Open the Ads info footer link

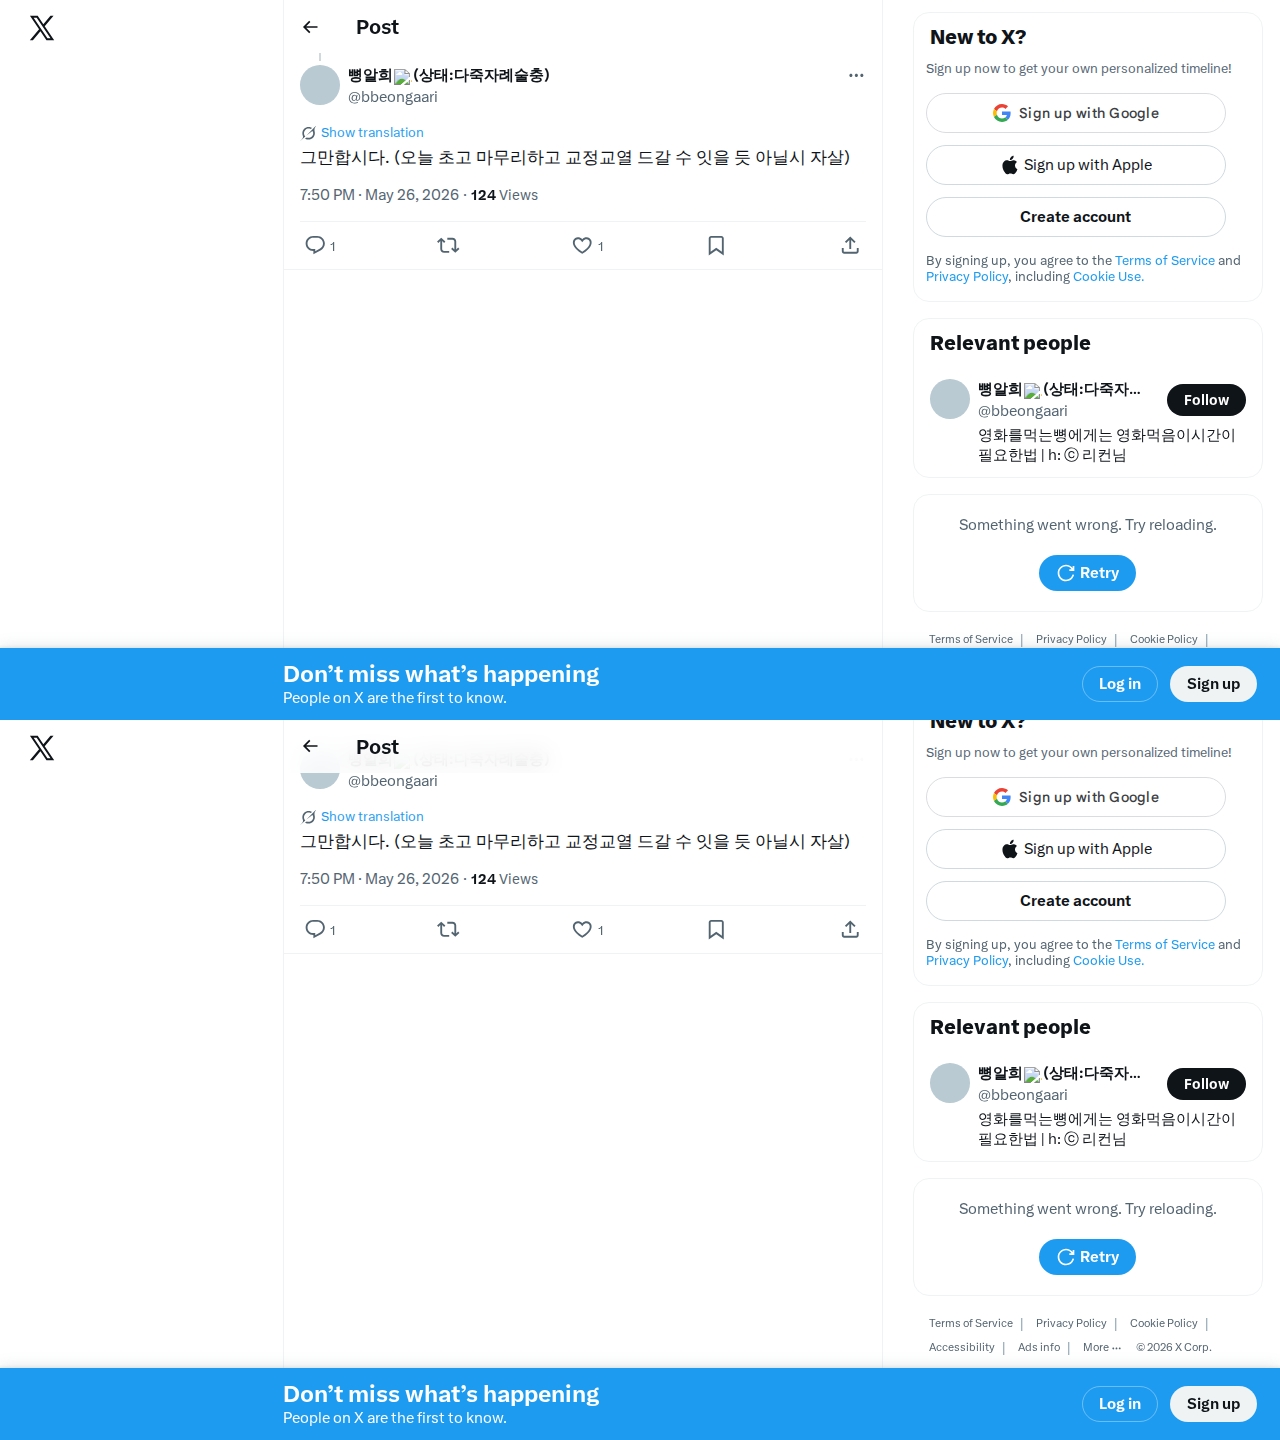[x=1039, y=1347]
